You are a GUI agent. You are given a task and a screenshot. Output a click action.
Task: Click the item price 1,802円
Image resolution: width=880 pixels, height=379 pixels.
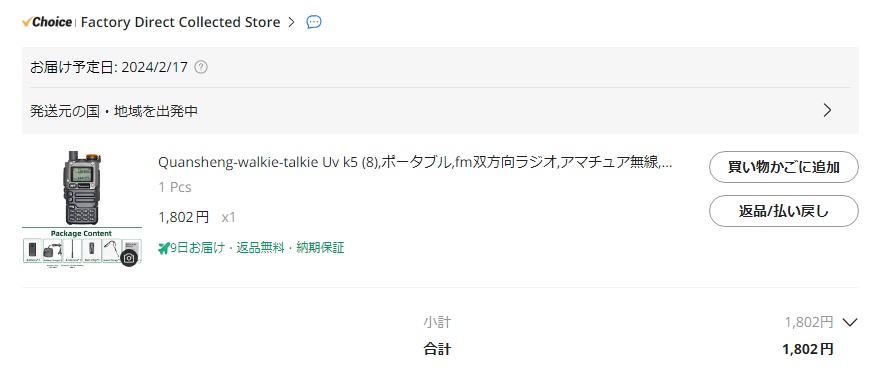(x=184, y=217)
